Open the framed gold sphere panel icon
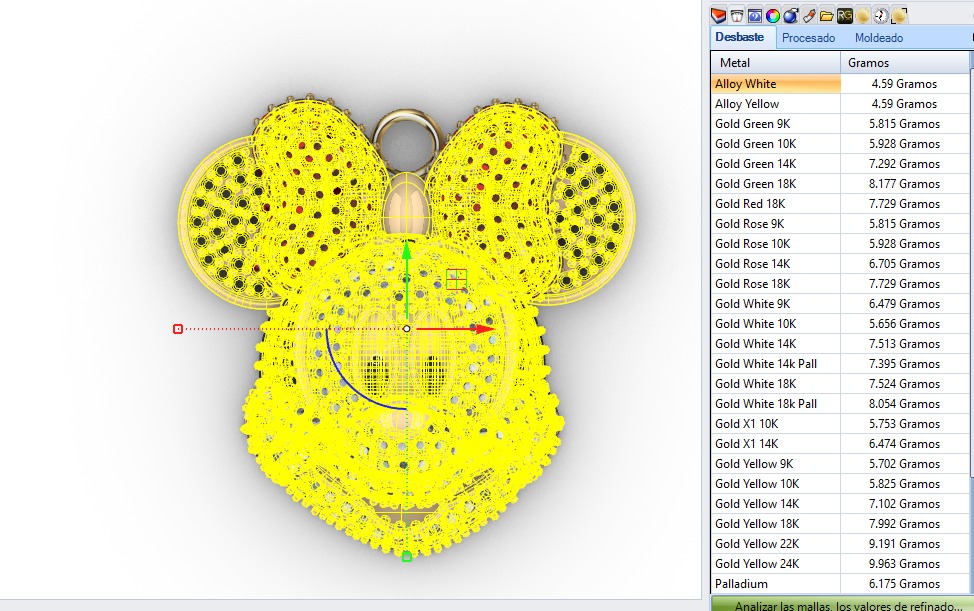The height and width of the screenshot is (611, 974). [899, 16]
